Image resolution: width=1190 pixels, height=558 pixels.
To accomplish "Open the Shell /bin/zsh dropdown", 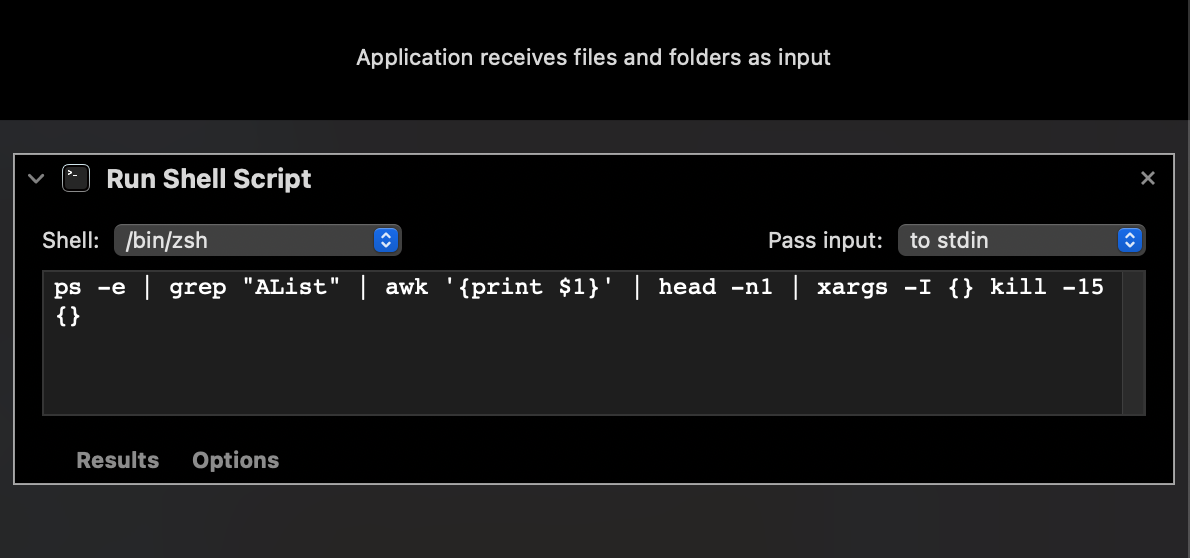I will pos(257,240).
